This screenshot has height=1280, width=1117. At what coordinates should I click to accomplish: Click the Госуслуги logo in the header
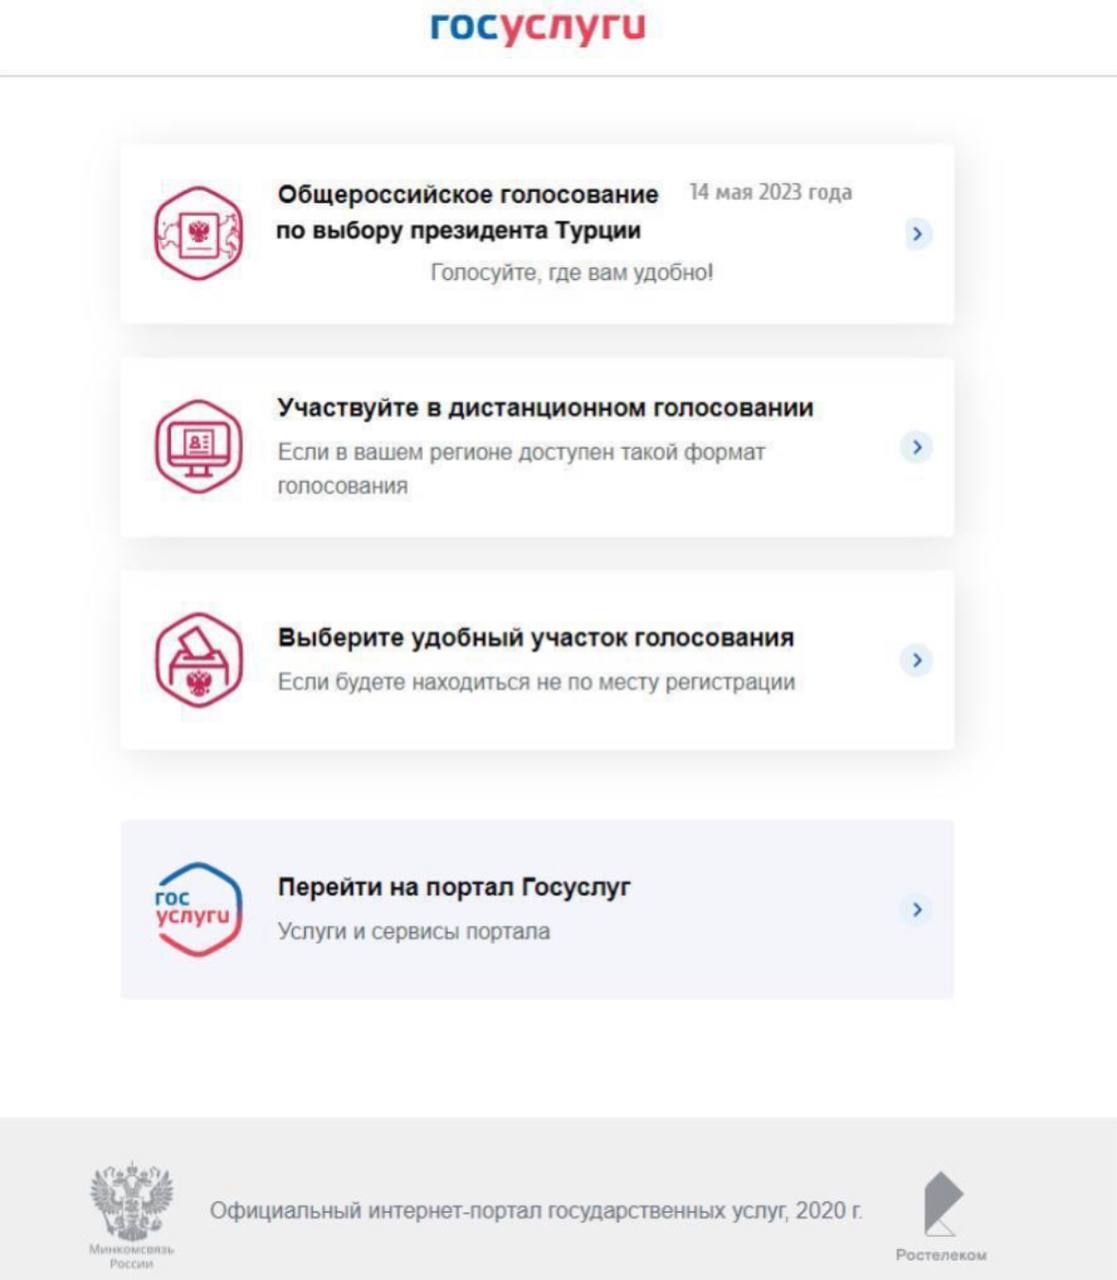(x=538, y=27)
